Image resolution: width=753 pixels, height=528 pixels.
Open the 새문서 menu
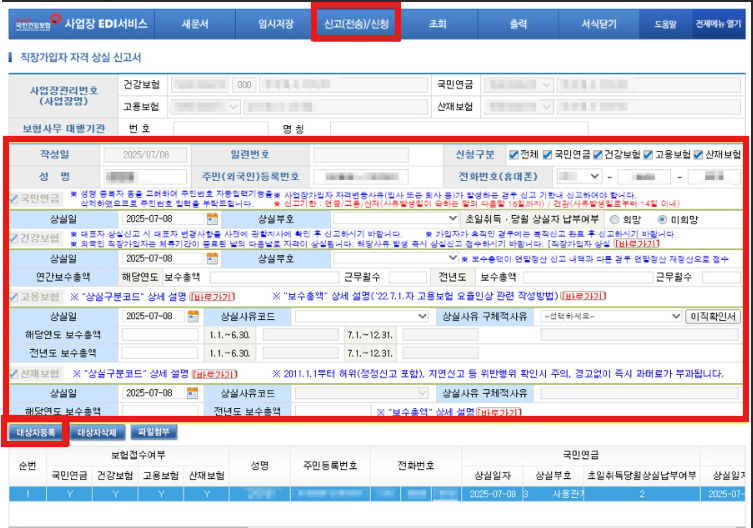click(195, 24)
